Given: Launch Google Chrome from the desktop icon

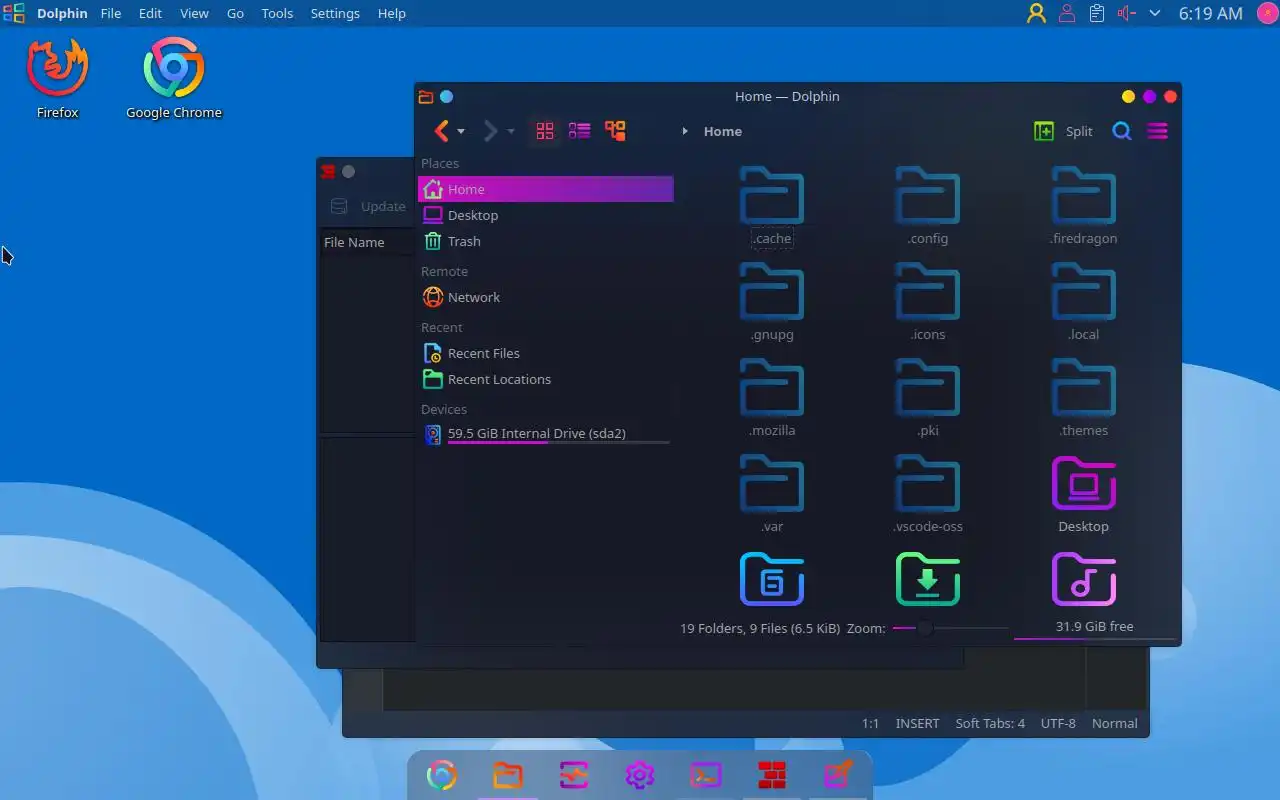Looking at the screenshot, I should pyautogui.click(x=174, y=79).
